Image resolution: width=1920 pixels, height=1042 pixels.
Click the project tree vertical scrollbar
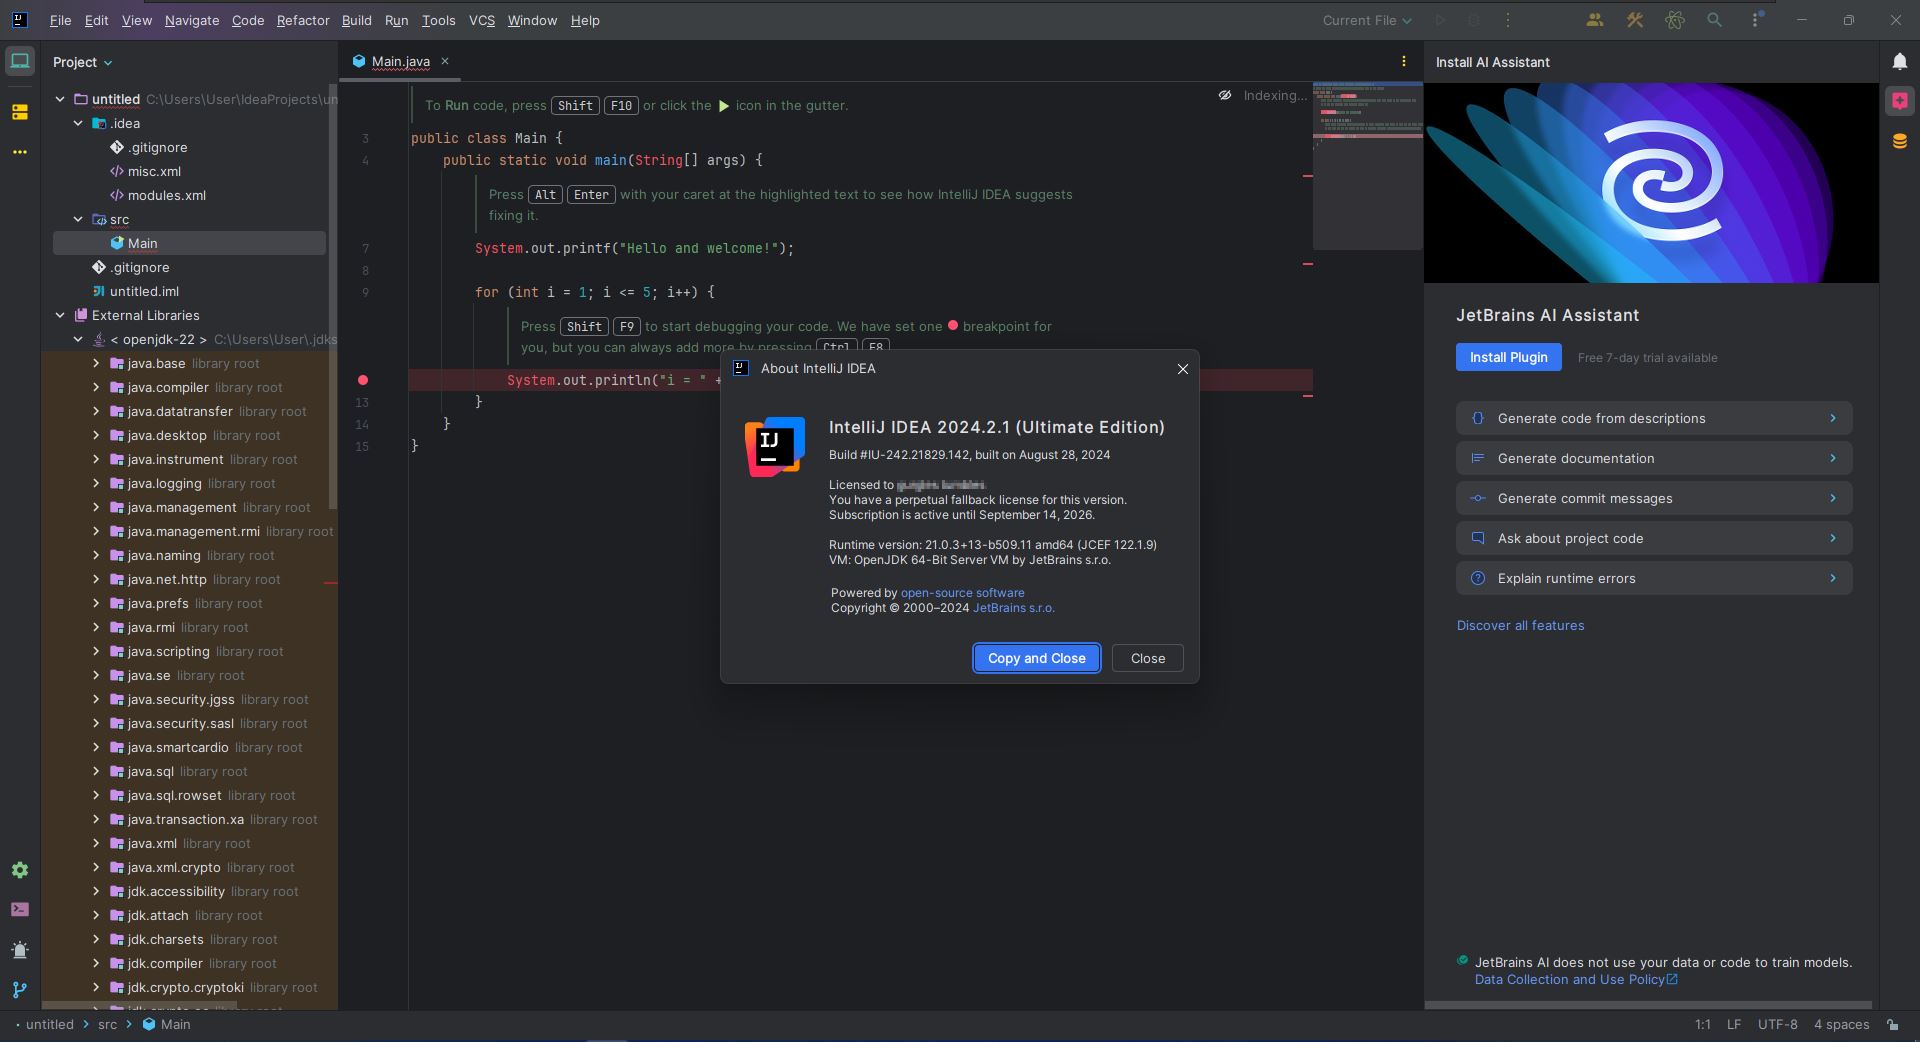333,299
